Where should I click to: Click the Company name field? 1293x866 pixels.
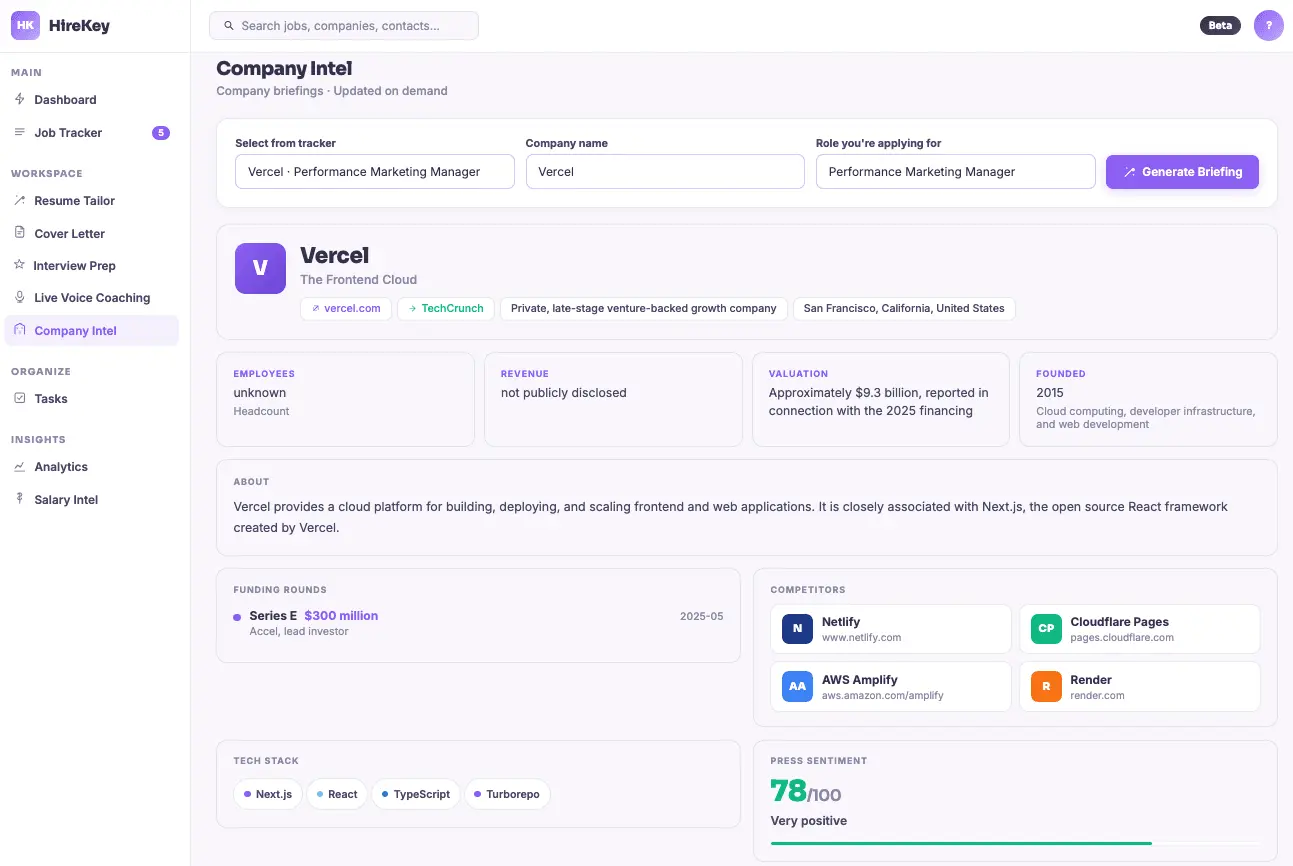click(x=665, y=171)
